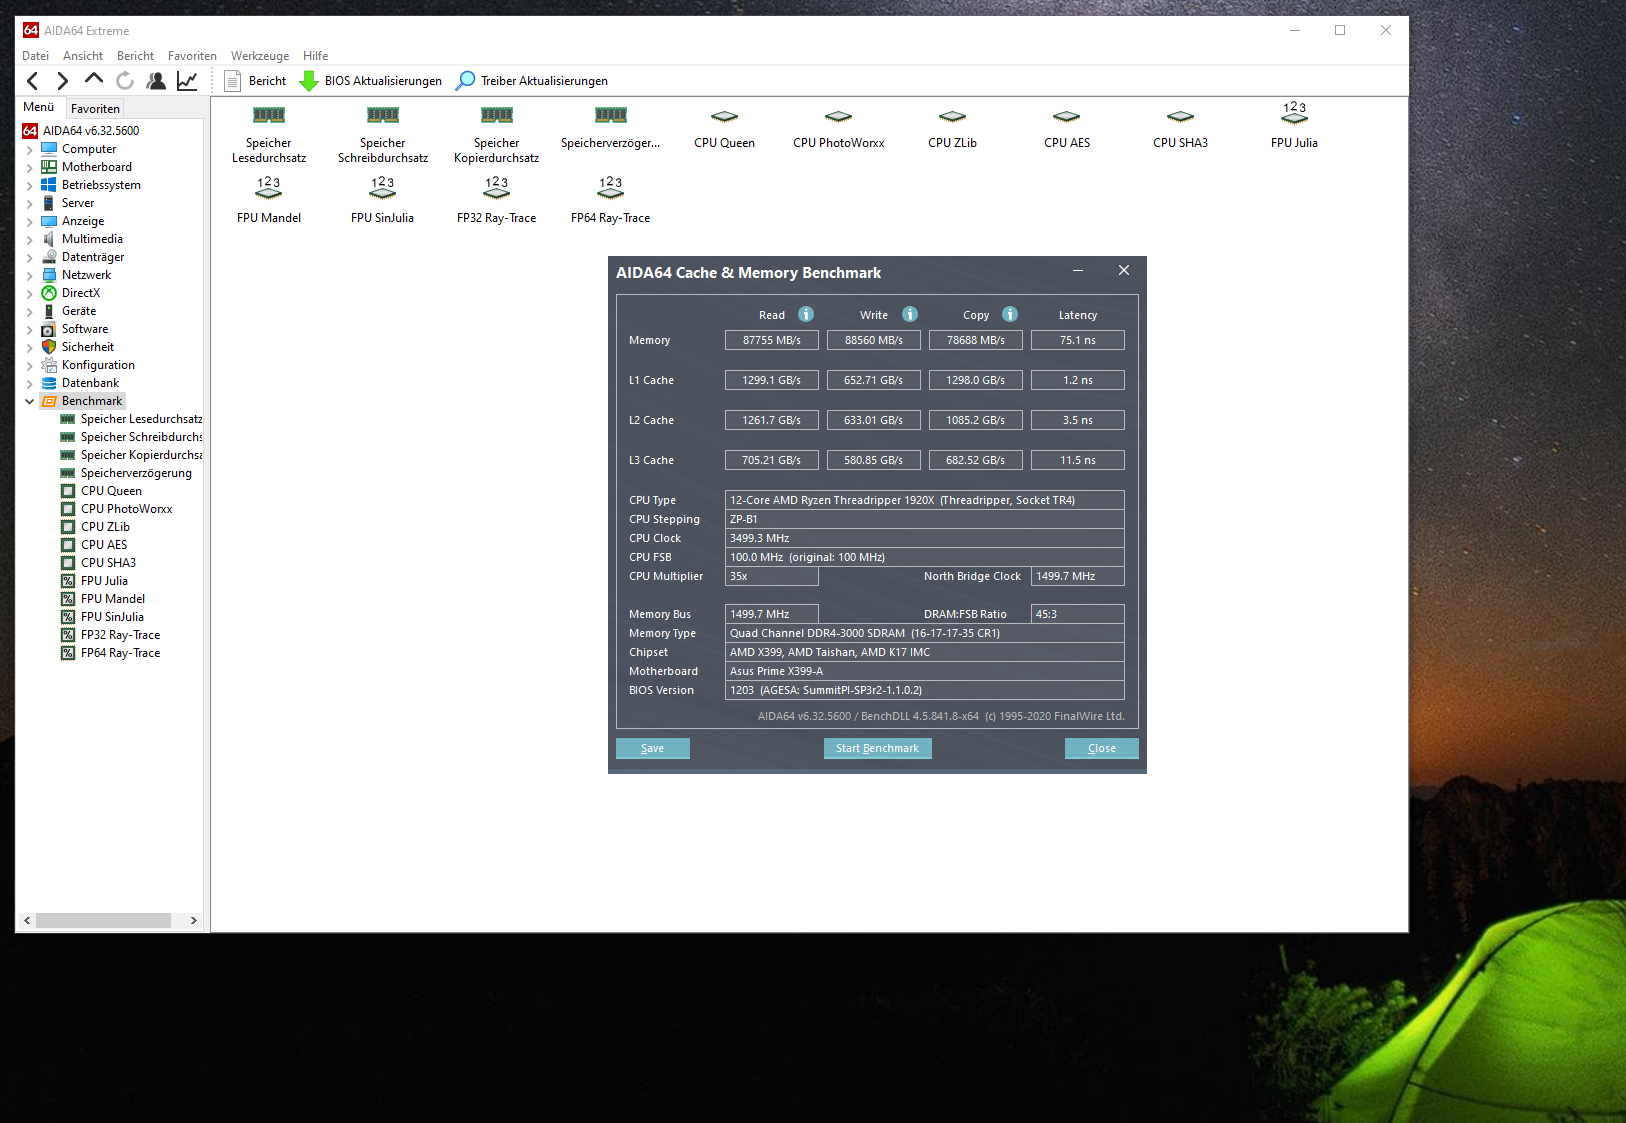Click sidebar scrollbar left arrow

[x=27, y=921]
